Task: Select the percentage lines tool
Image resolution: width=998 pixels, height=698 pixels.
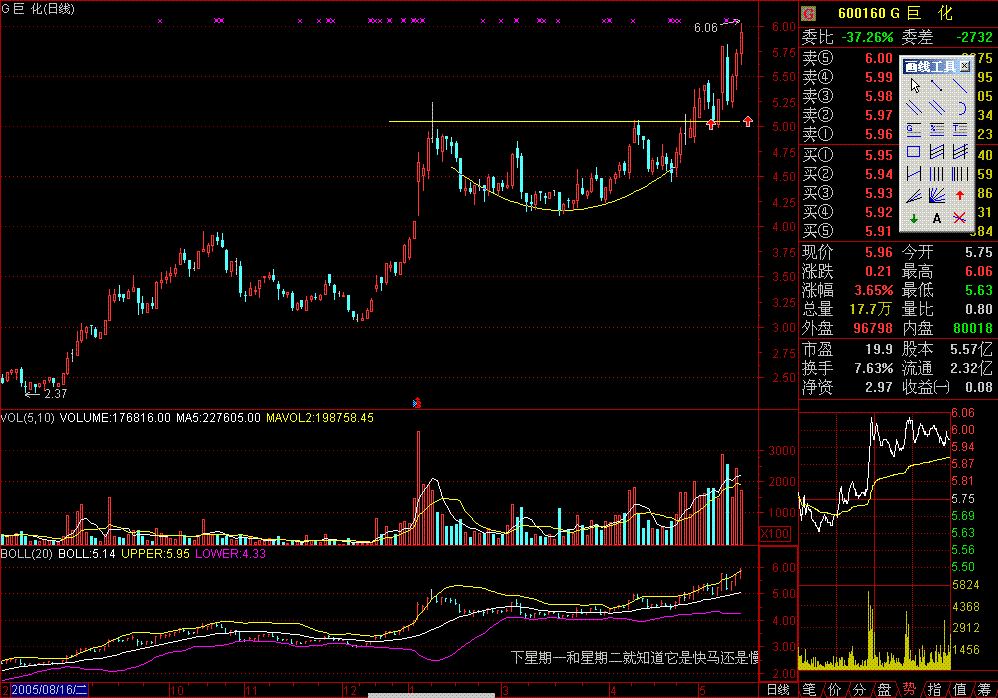Action: [x=936, y=130]
